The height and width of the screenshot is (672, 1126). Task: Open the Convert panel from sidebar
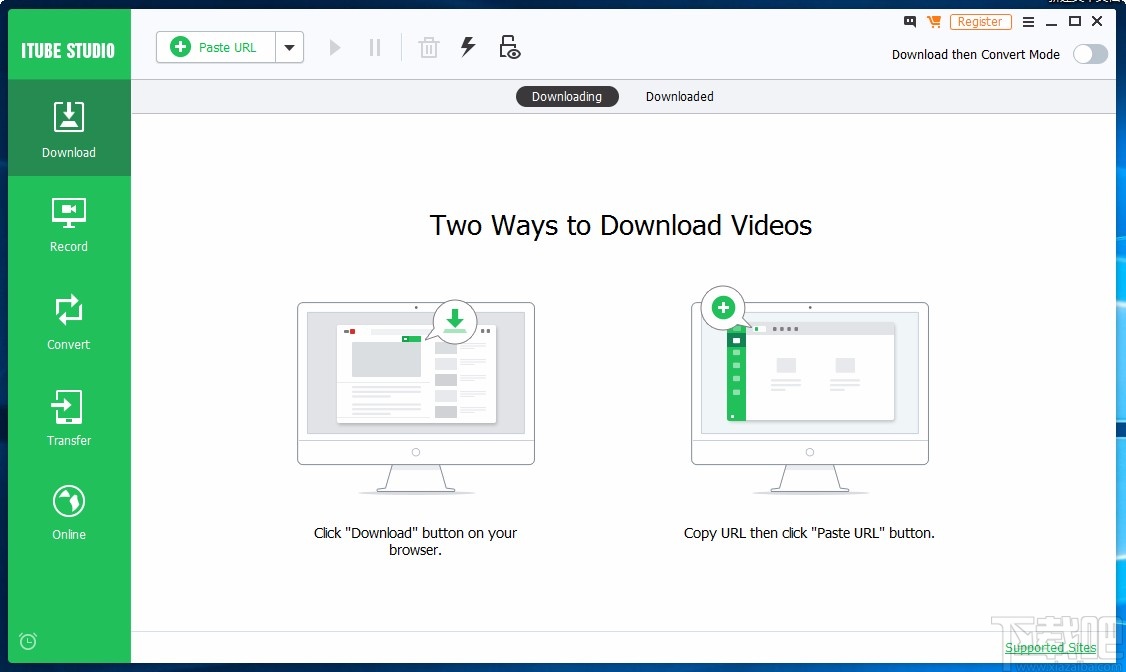click(x=68, y=321)
